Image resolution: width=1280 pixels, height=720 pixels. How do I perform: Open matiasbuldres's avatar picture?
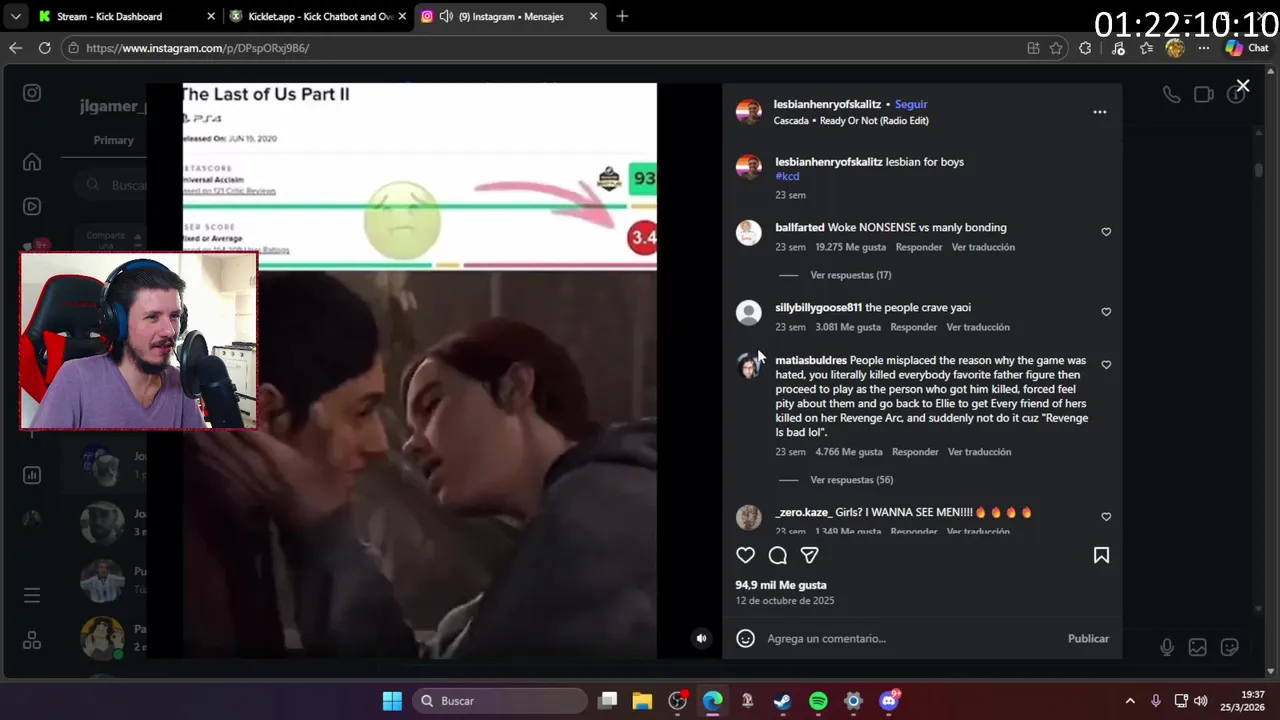point(749,366)
